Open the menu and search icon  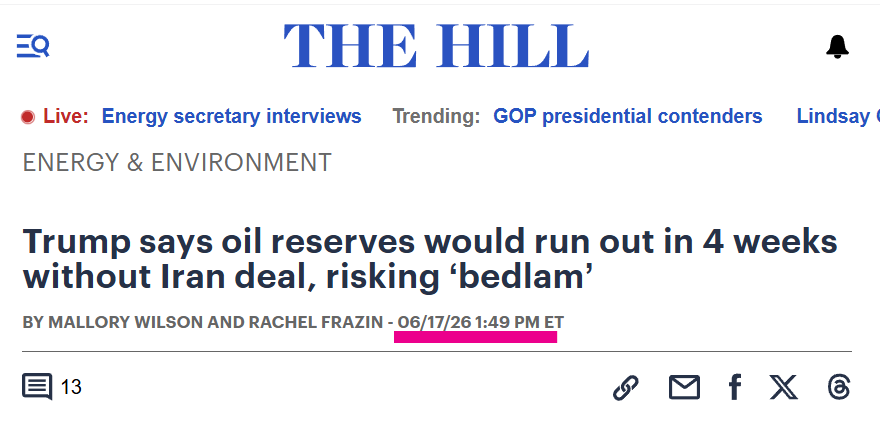pos(33,46)
